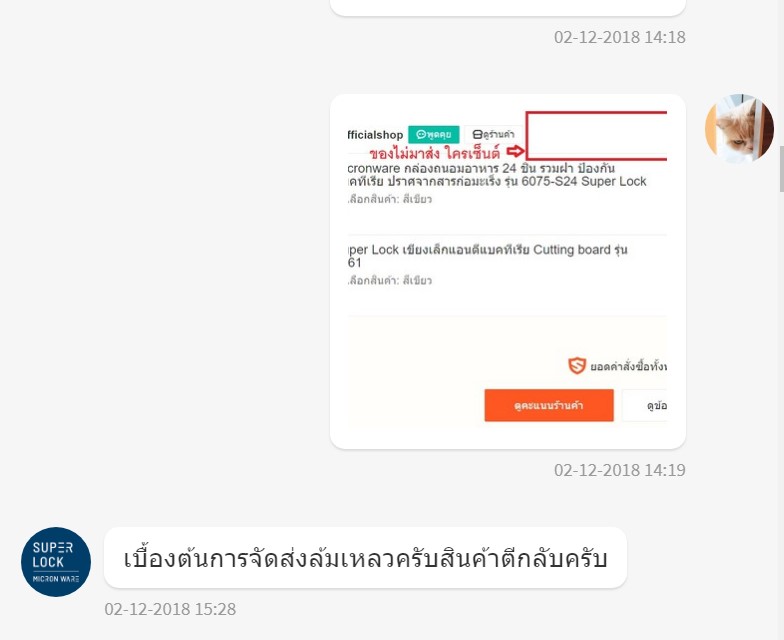
Task: Open the shared order screenshot image
Action: [508, 272]
